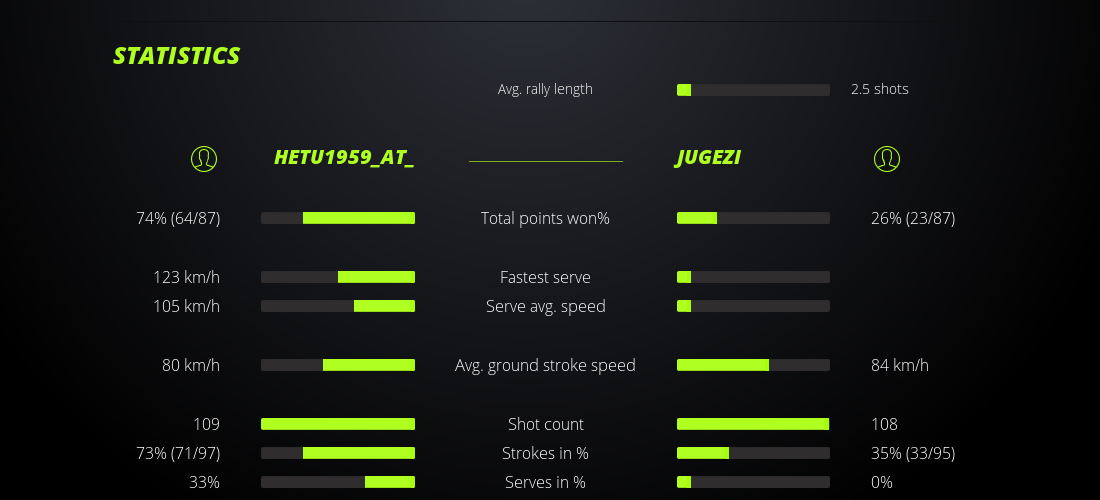Click the STATISTICS heading
This screenshot has width=1100, height=500.
tap(177, 56)
